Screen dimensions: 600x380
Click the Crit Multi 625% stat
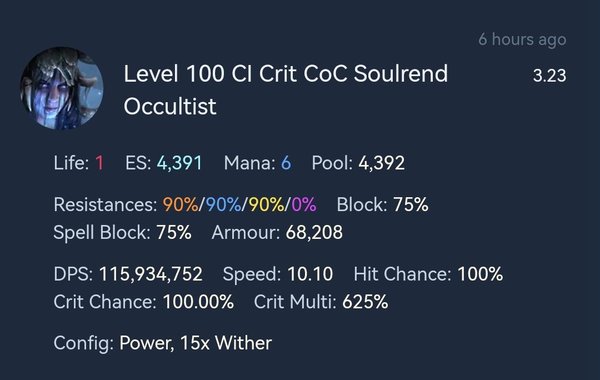click(321, 302)
